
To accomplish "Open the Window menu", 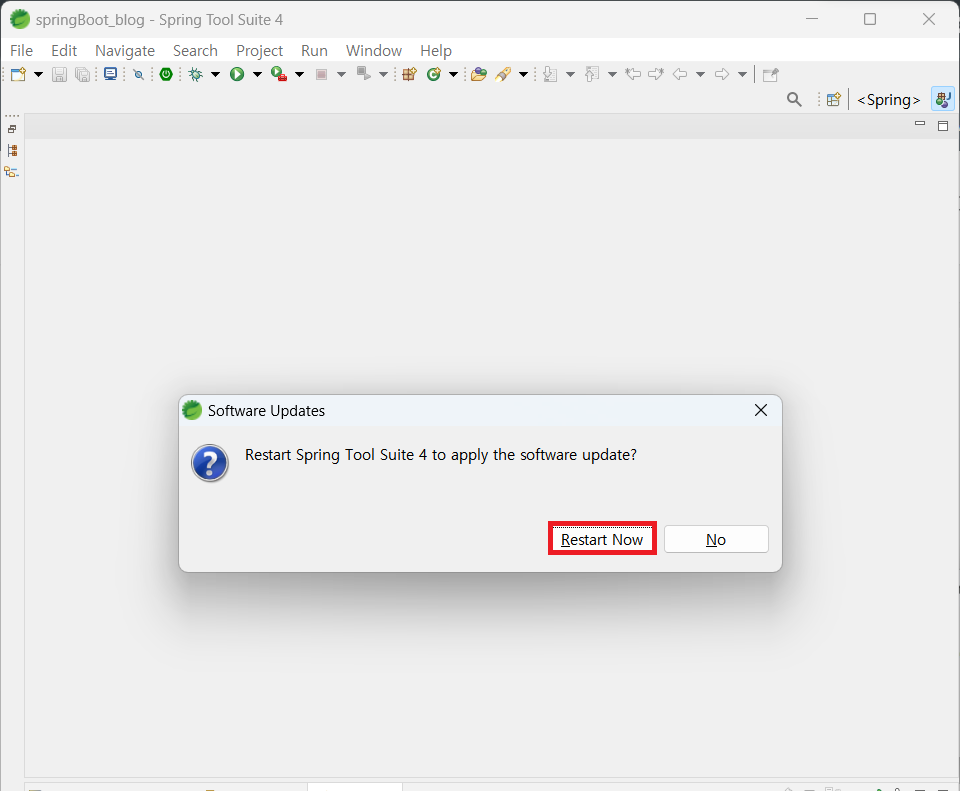I will tap(373, 51).
